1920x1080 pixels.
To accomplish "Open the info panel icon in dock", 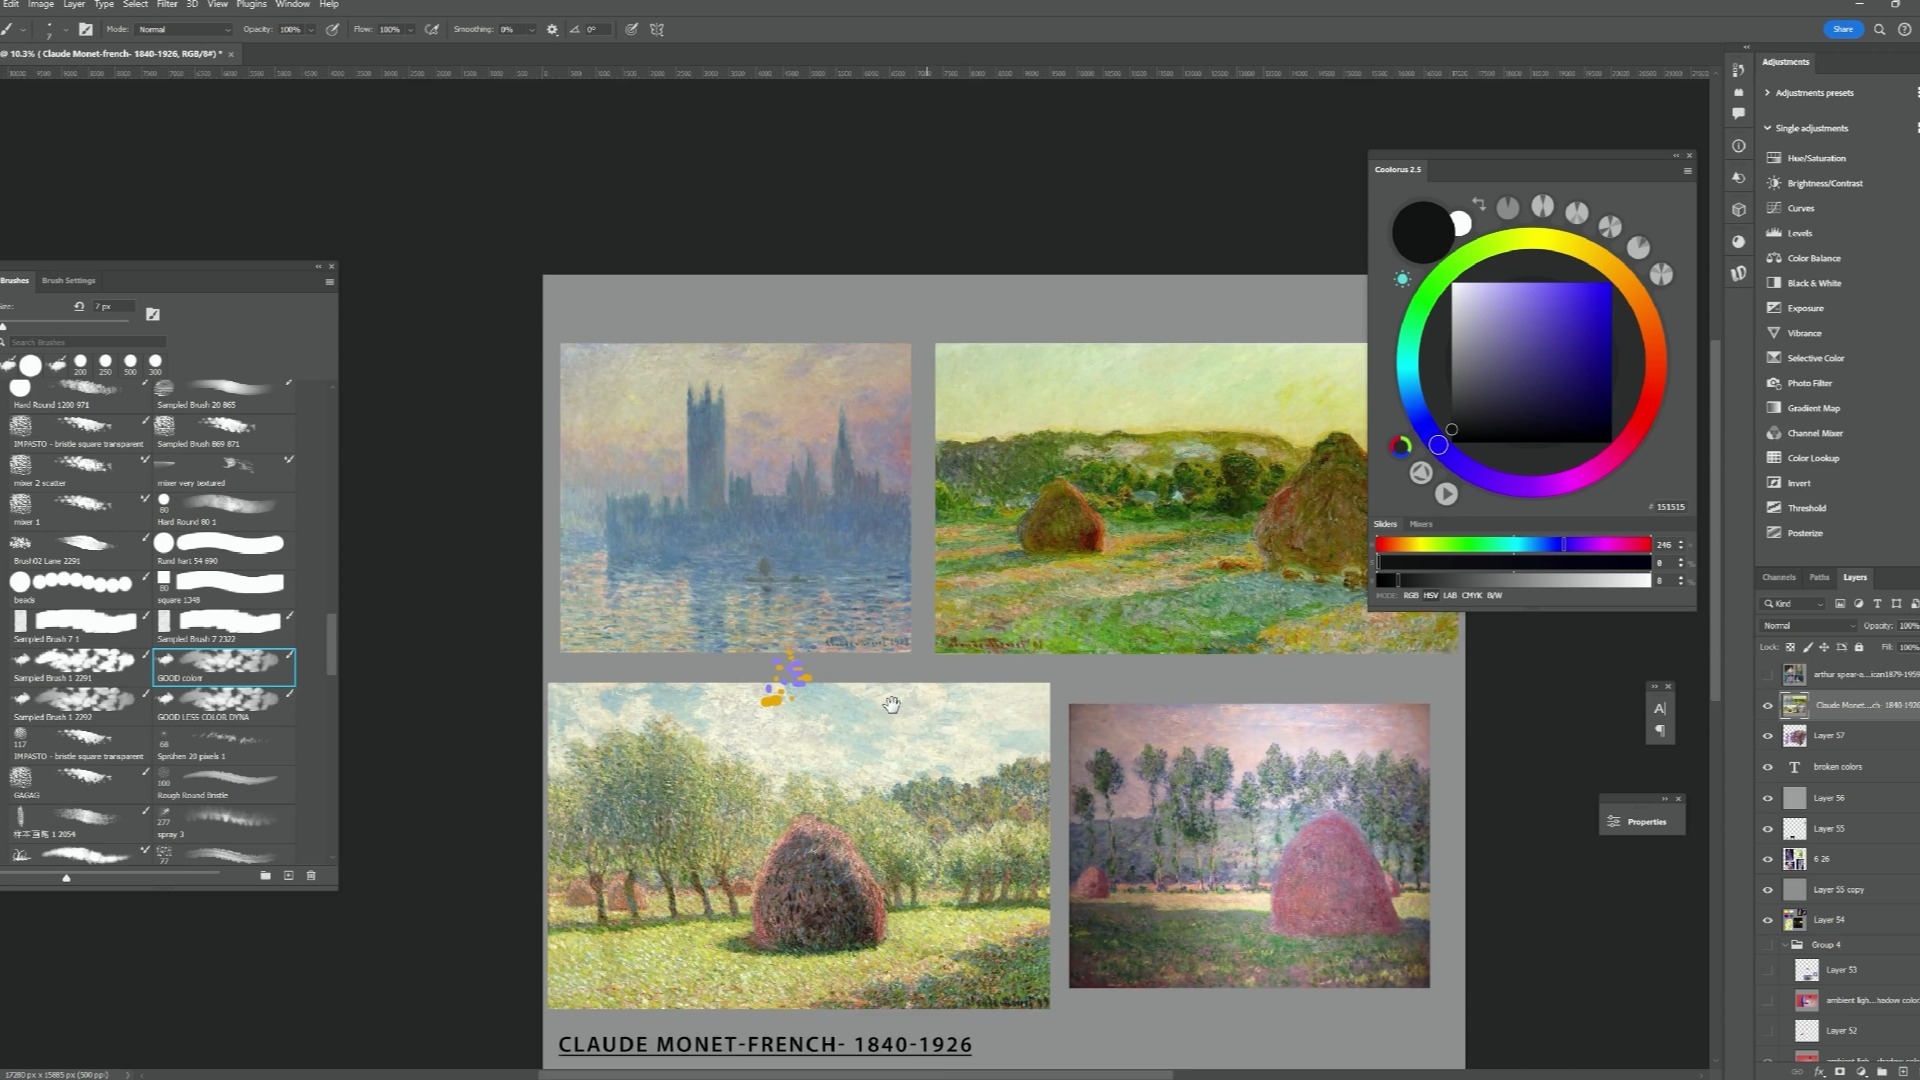I will coord(1739,146).
